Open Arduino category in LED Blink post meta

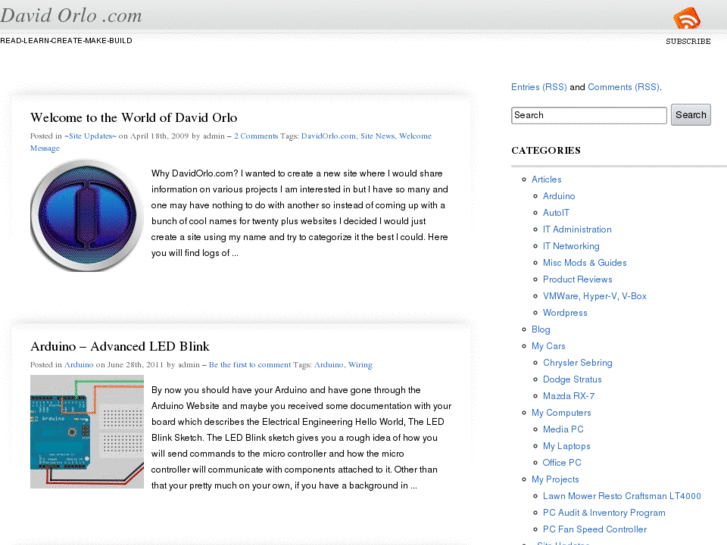pos(79,365)
